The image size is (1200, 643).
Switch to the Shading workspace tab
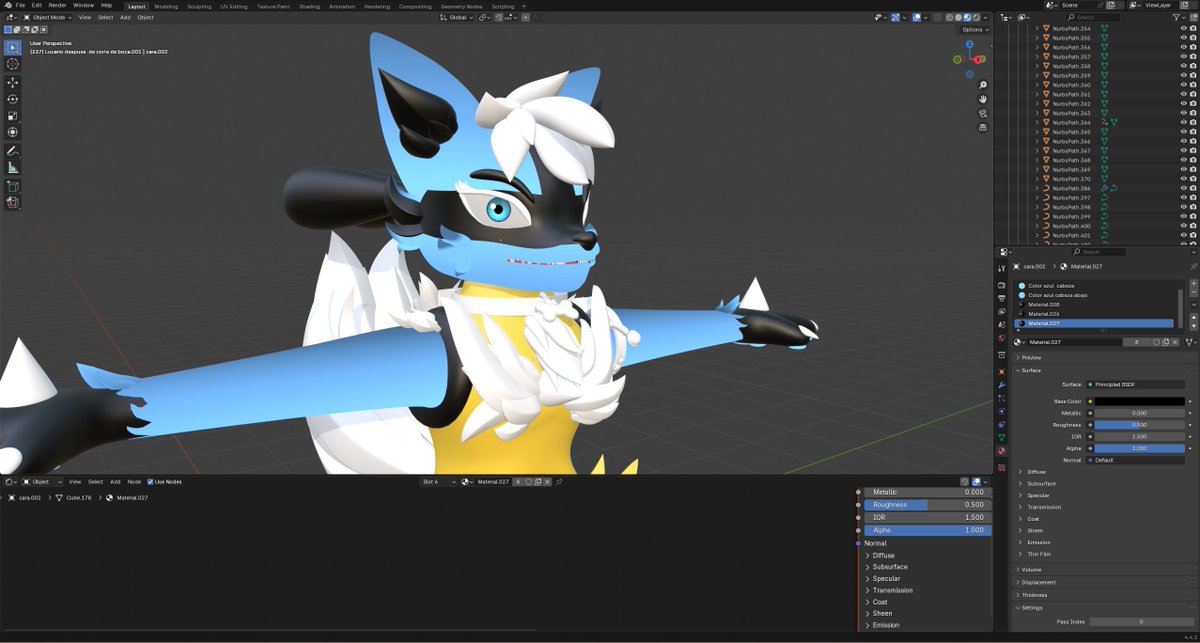point(310,6)
